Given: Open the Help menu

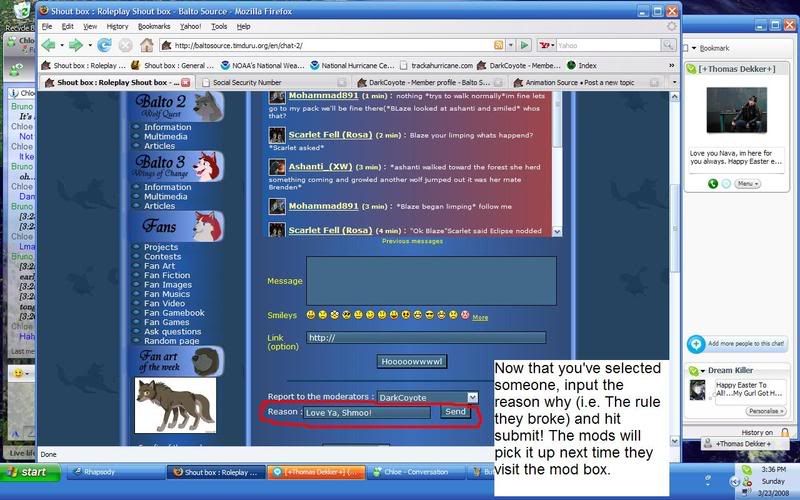Looking at the screenshot, I should [x=243, y=26].
